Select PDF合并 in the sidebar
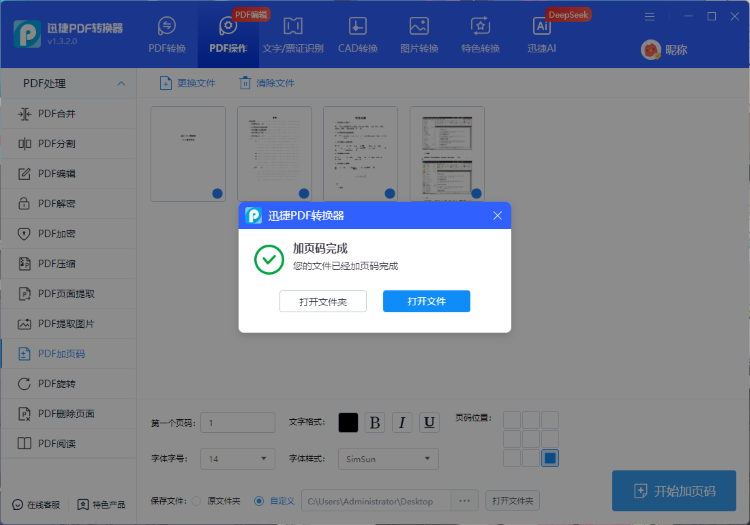This screenshot has width=750, height=525. [x=57, y=114]
